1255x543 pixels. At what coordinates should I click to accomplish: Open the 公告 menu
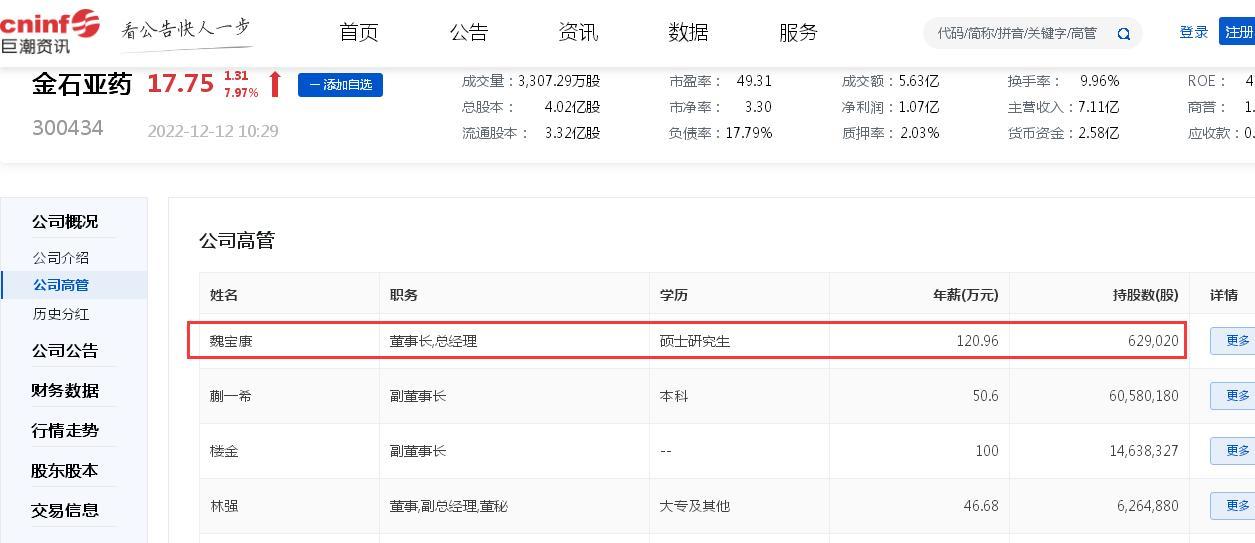(469, 32)
